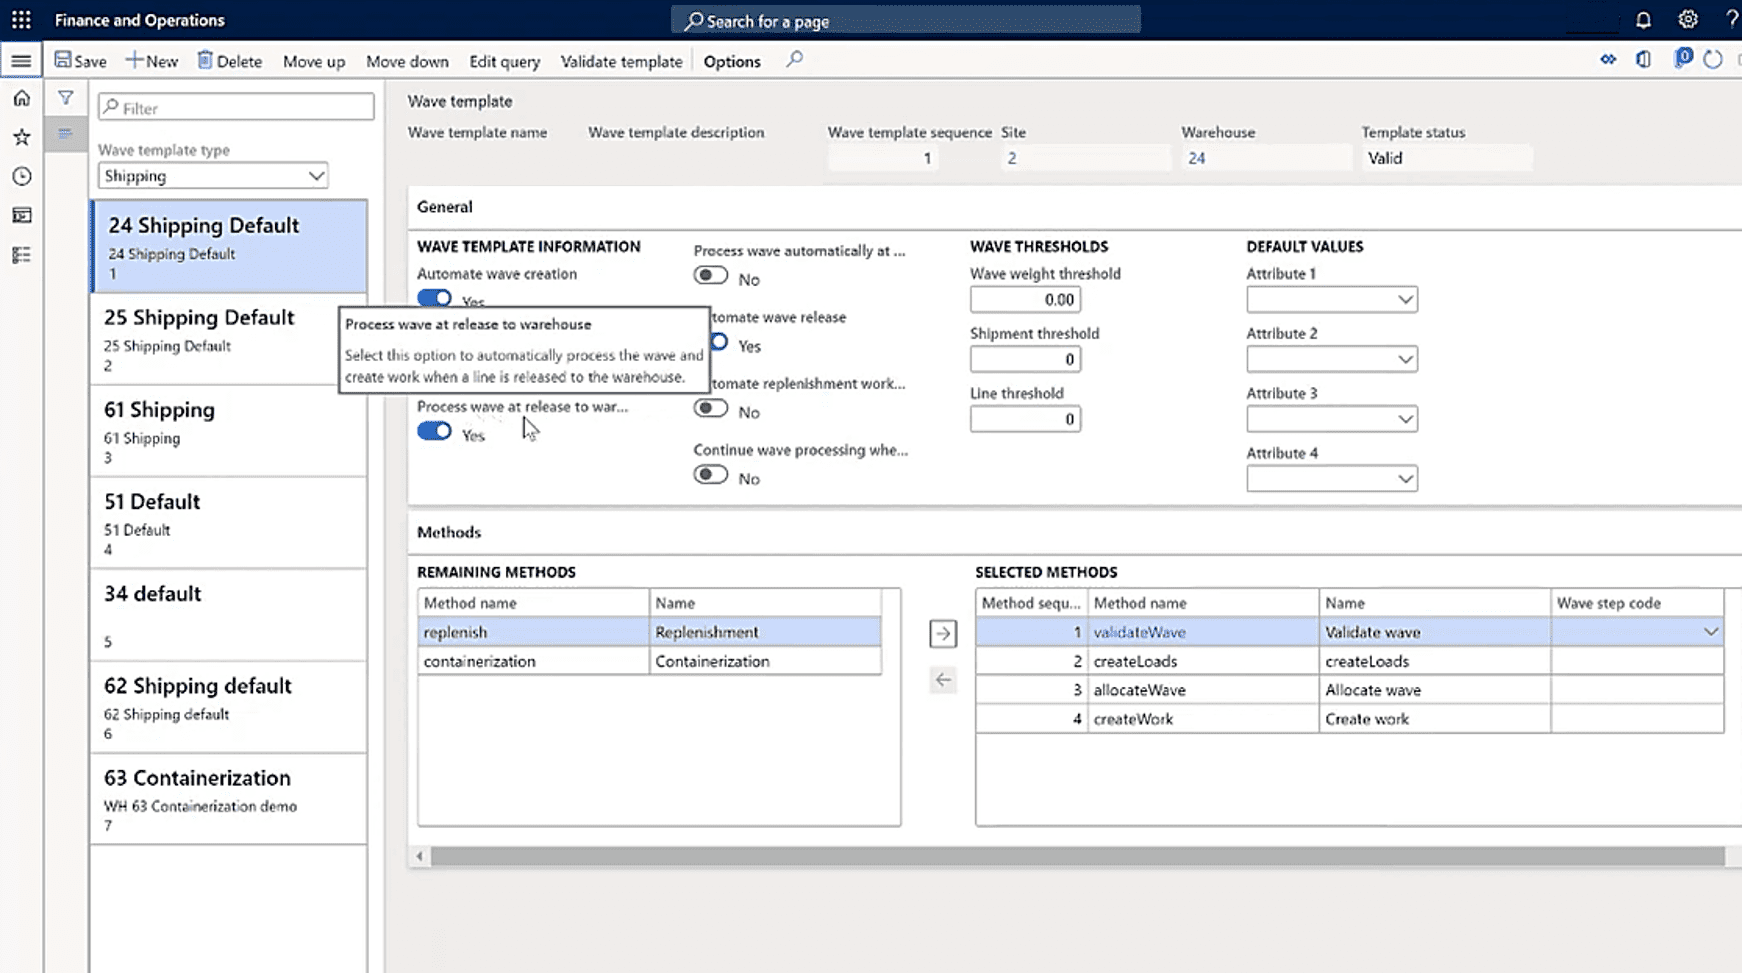The image size is (1742, 973).
Task: Click Validate template
Action: pyautogui.click(x=621, y=61)
